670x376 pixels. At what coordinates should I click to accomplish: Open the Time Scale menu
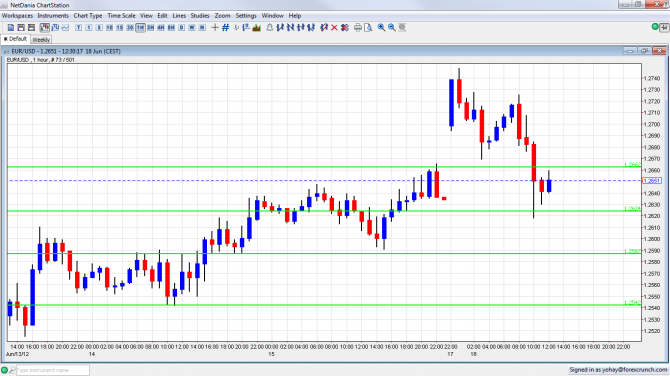(x=121, y=15)
